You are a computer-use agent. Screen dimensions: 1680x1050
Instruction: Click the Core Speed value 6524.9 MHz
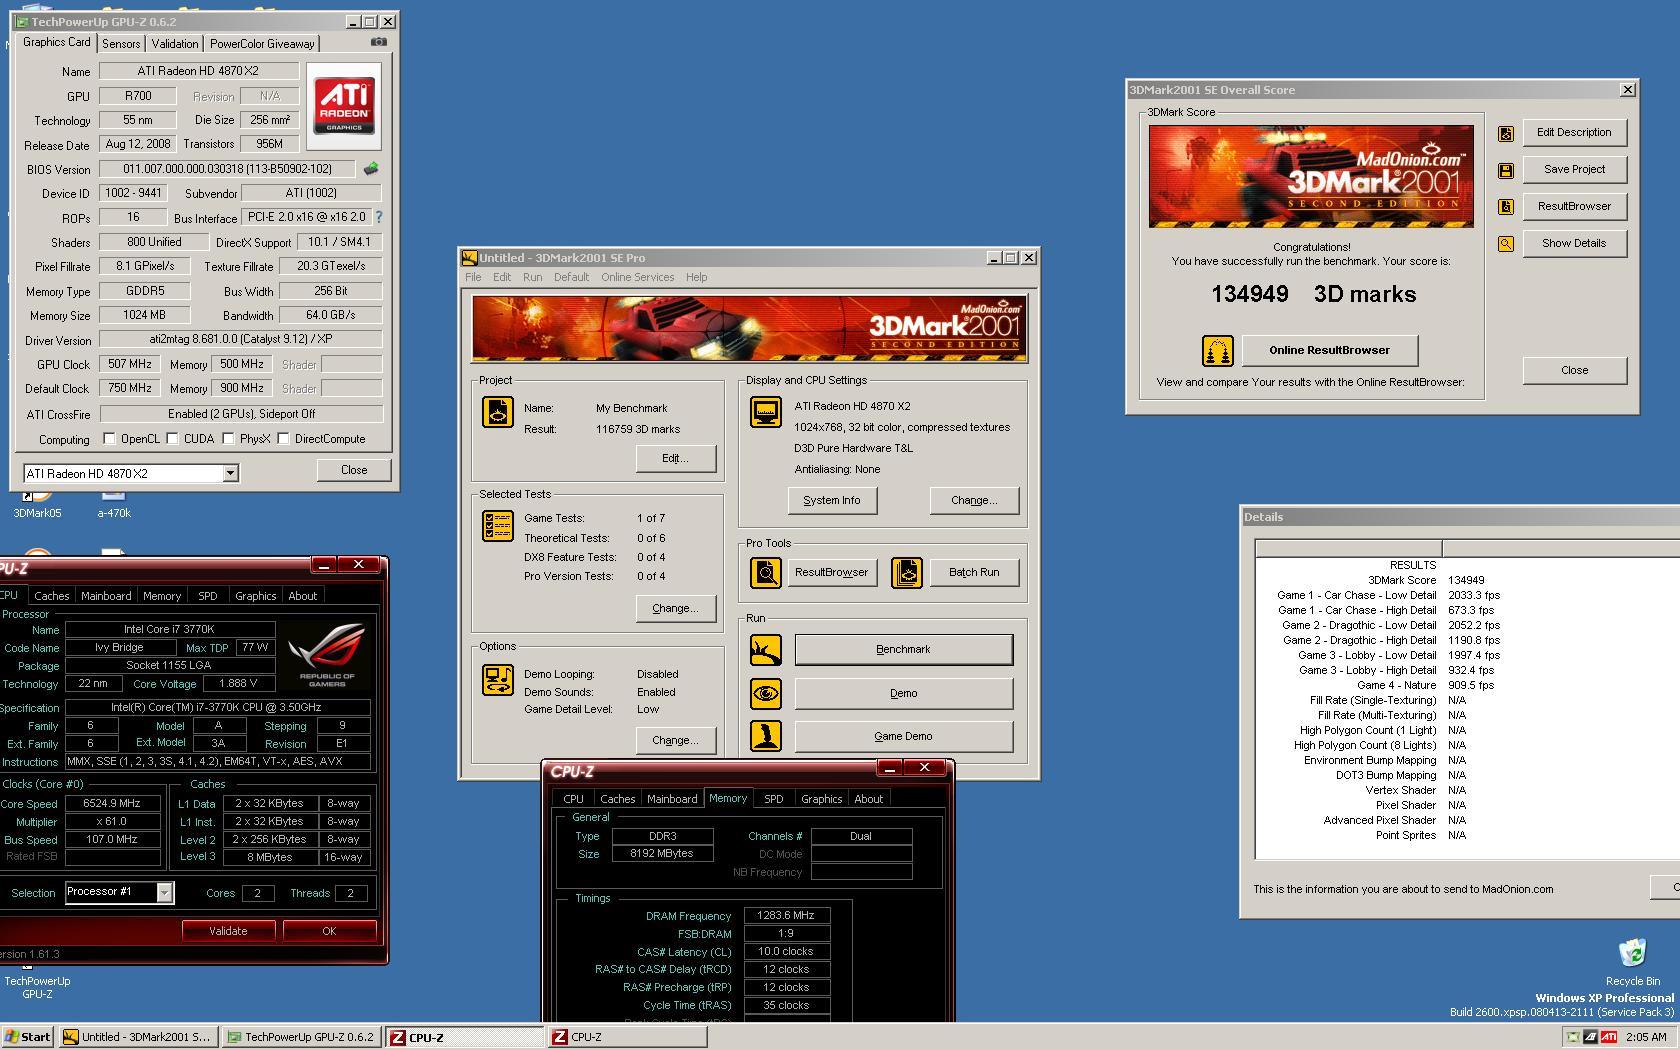(112, 803)
